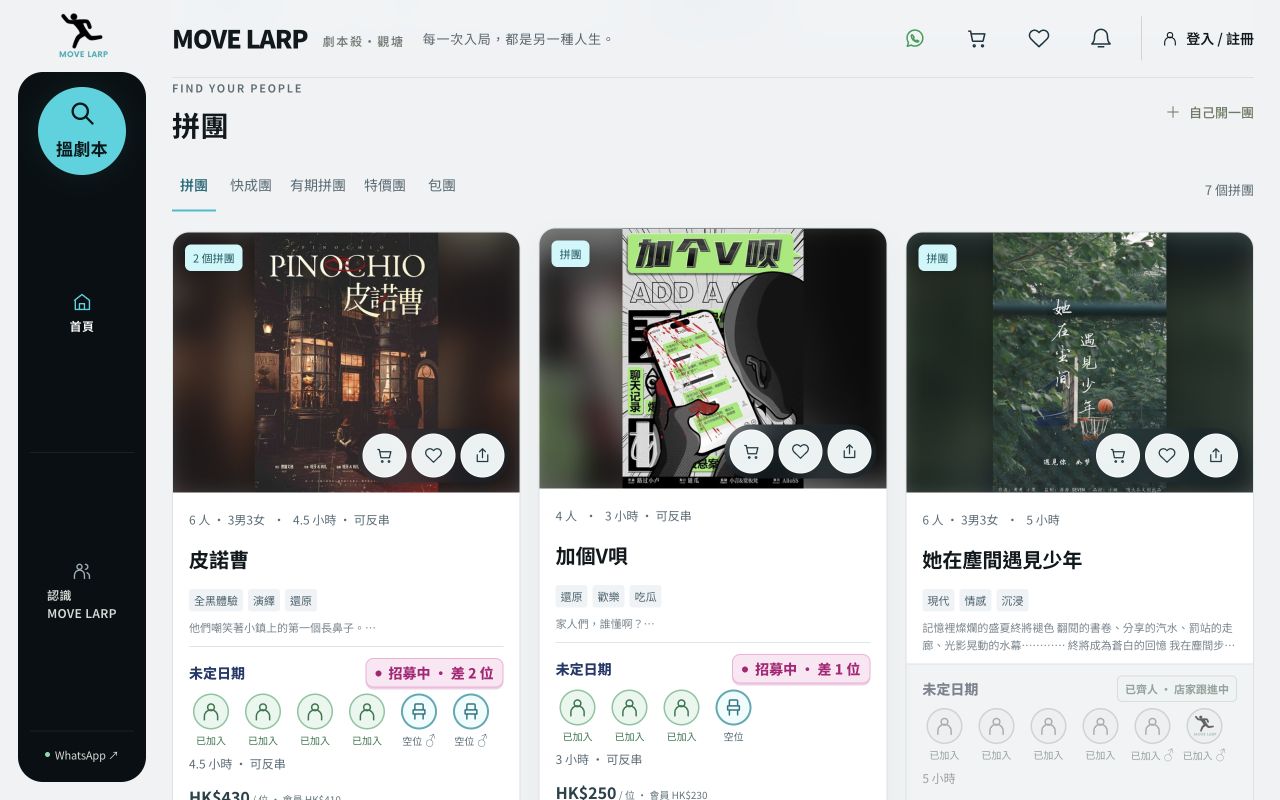Open the WhatsApp icon in header
The image size is (1280, 800).
coord(915,38)
